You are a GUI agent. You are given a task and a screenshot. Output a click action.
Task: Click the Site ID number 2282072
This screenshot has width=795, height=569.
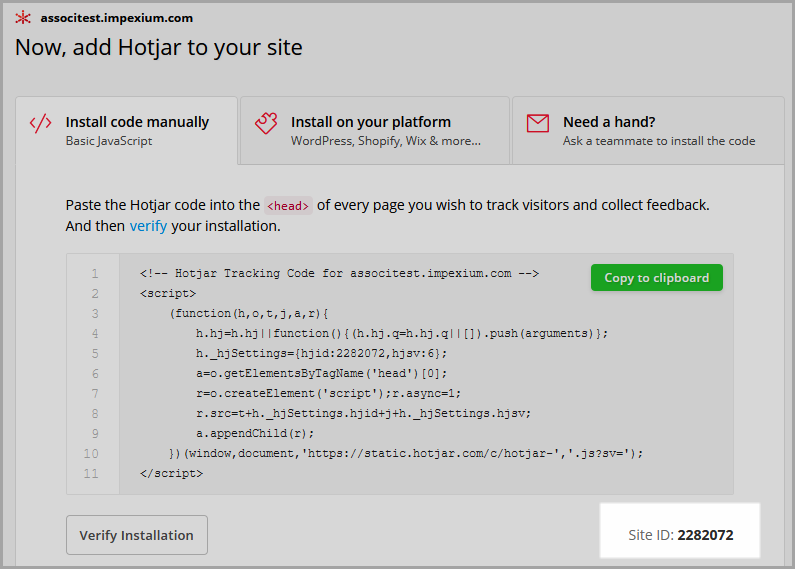705,535
